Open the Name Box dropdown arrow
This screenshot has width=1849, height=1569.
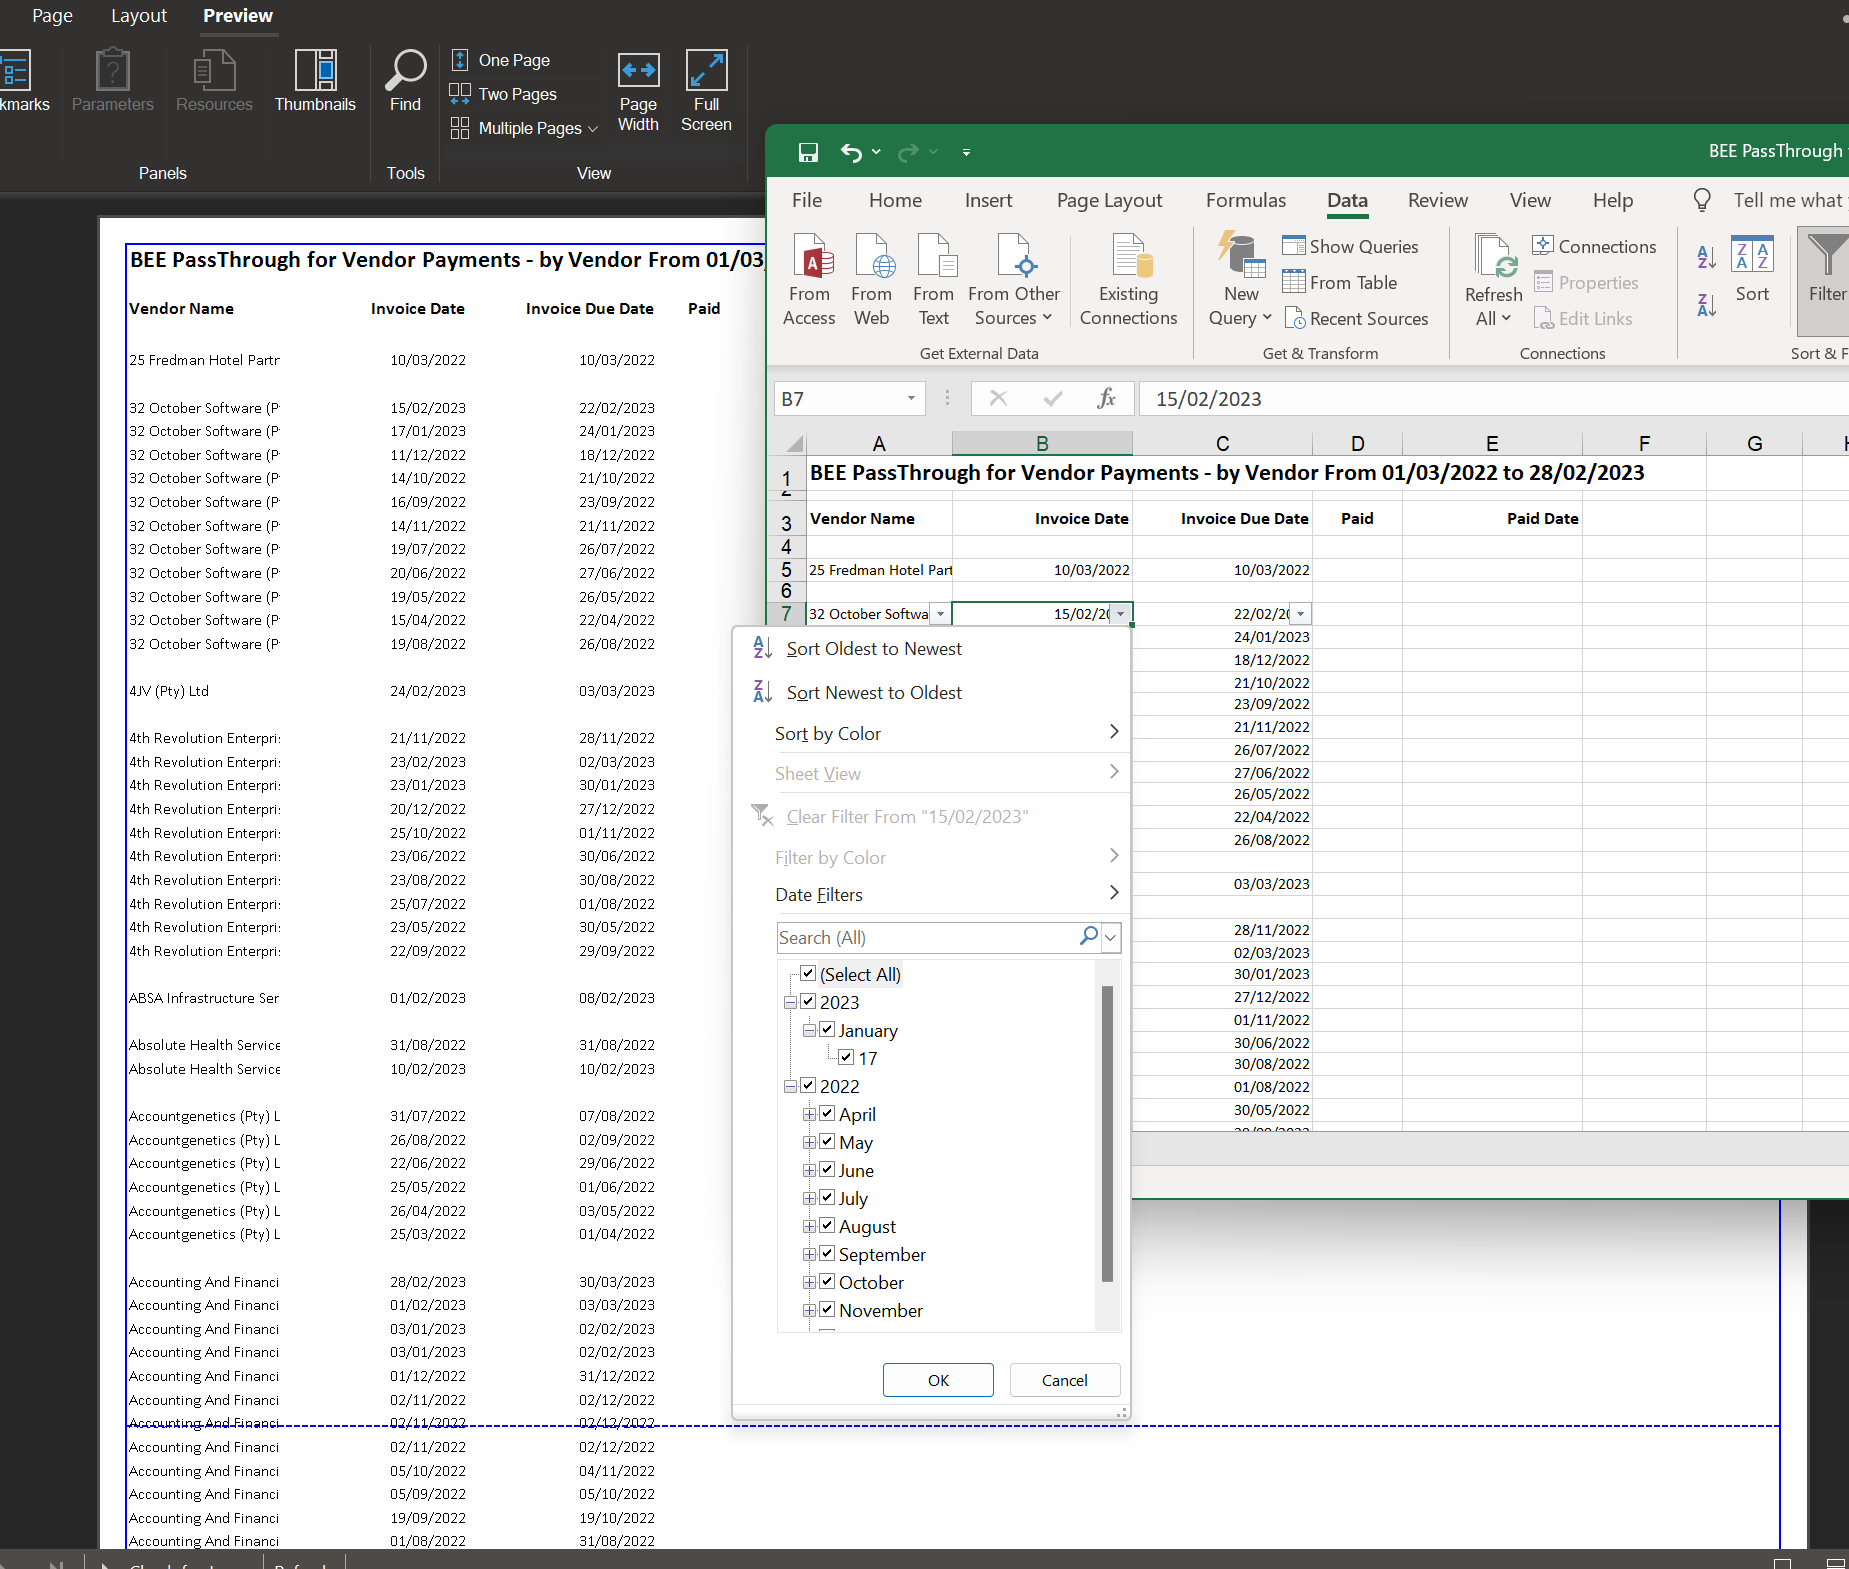click(911, 398)
